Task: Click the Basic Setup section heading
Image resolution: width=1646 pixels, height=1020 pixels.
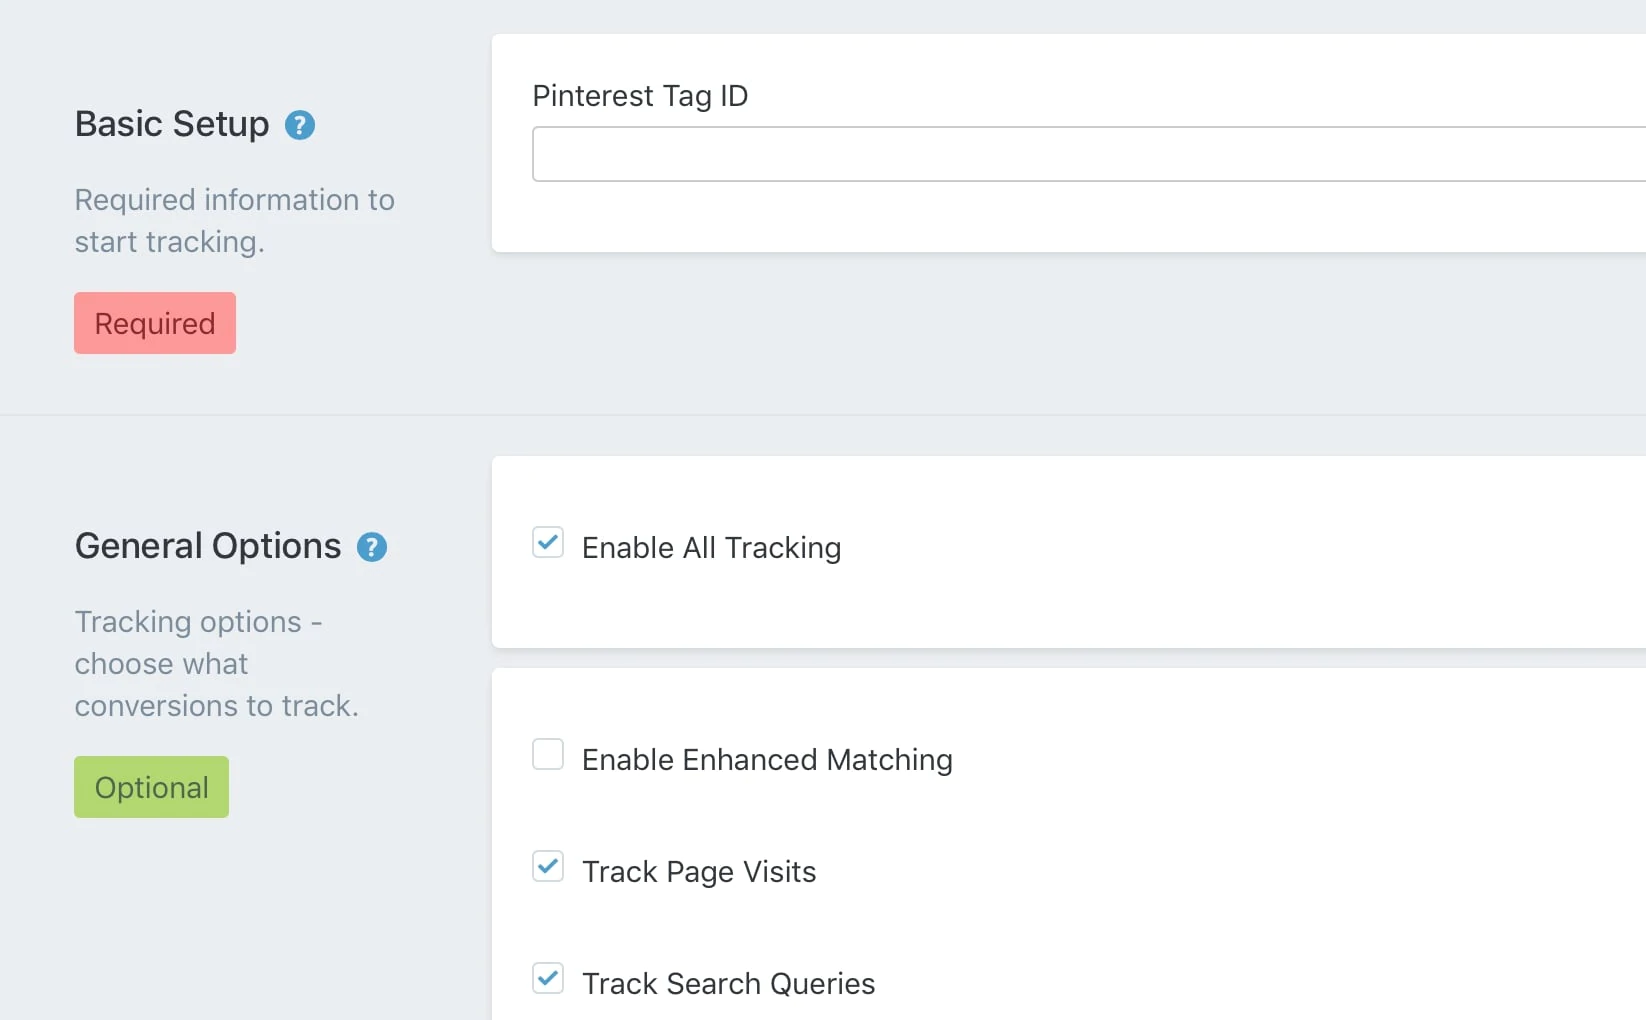Action: point(172,124)
